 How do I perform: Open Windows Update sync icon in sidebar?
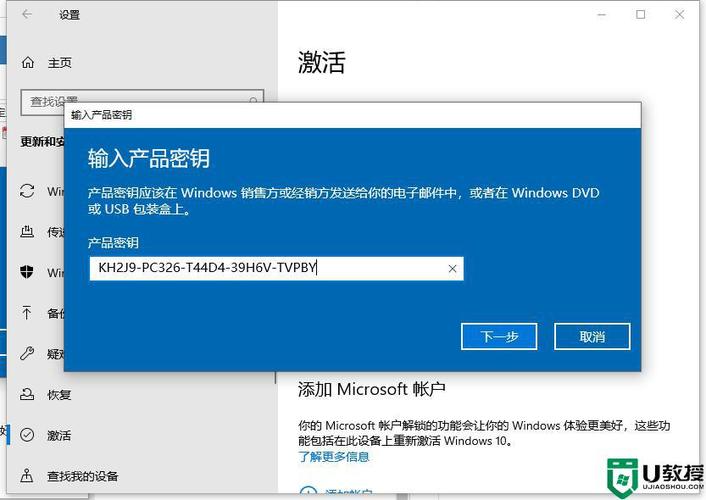point(27,191)
